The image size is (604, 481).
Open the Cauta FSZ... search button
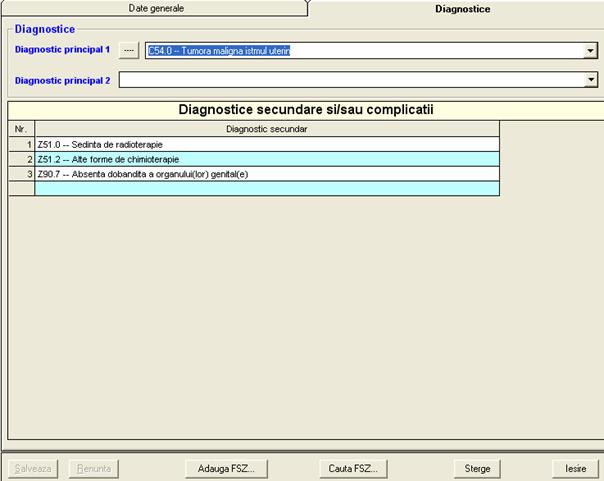pos(352,467)
